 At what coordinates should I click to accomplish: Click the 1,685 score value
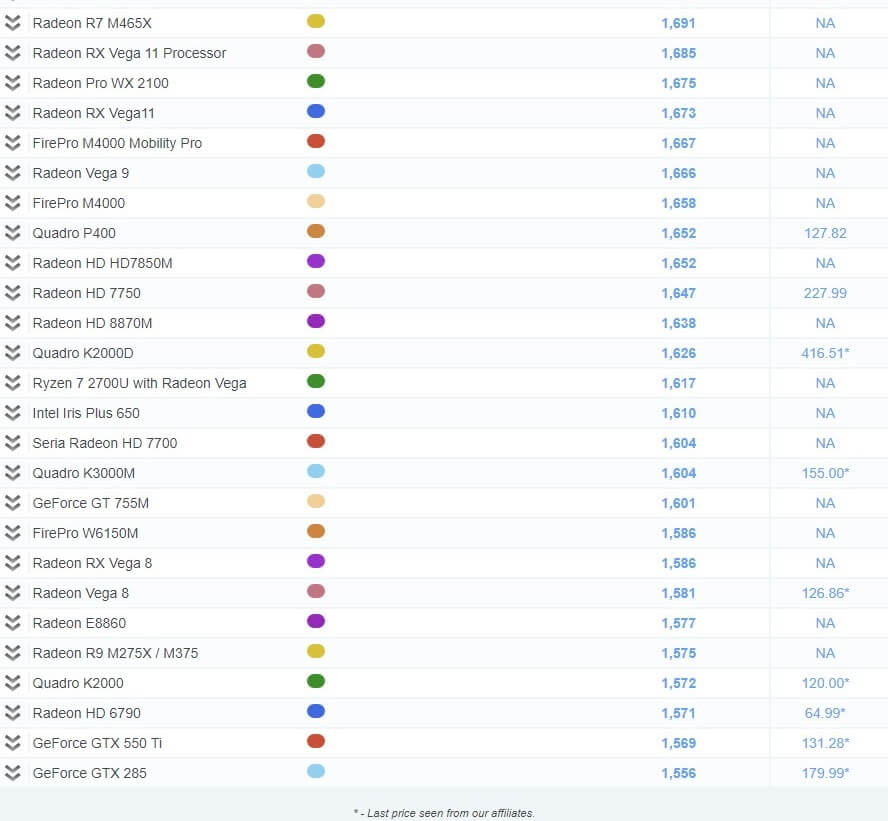click(x=678, y=54)
